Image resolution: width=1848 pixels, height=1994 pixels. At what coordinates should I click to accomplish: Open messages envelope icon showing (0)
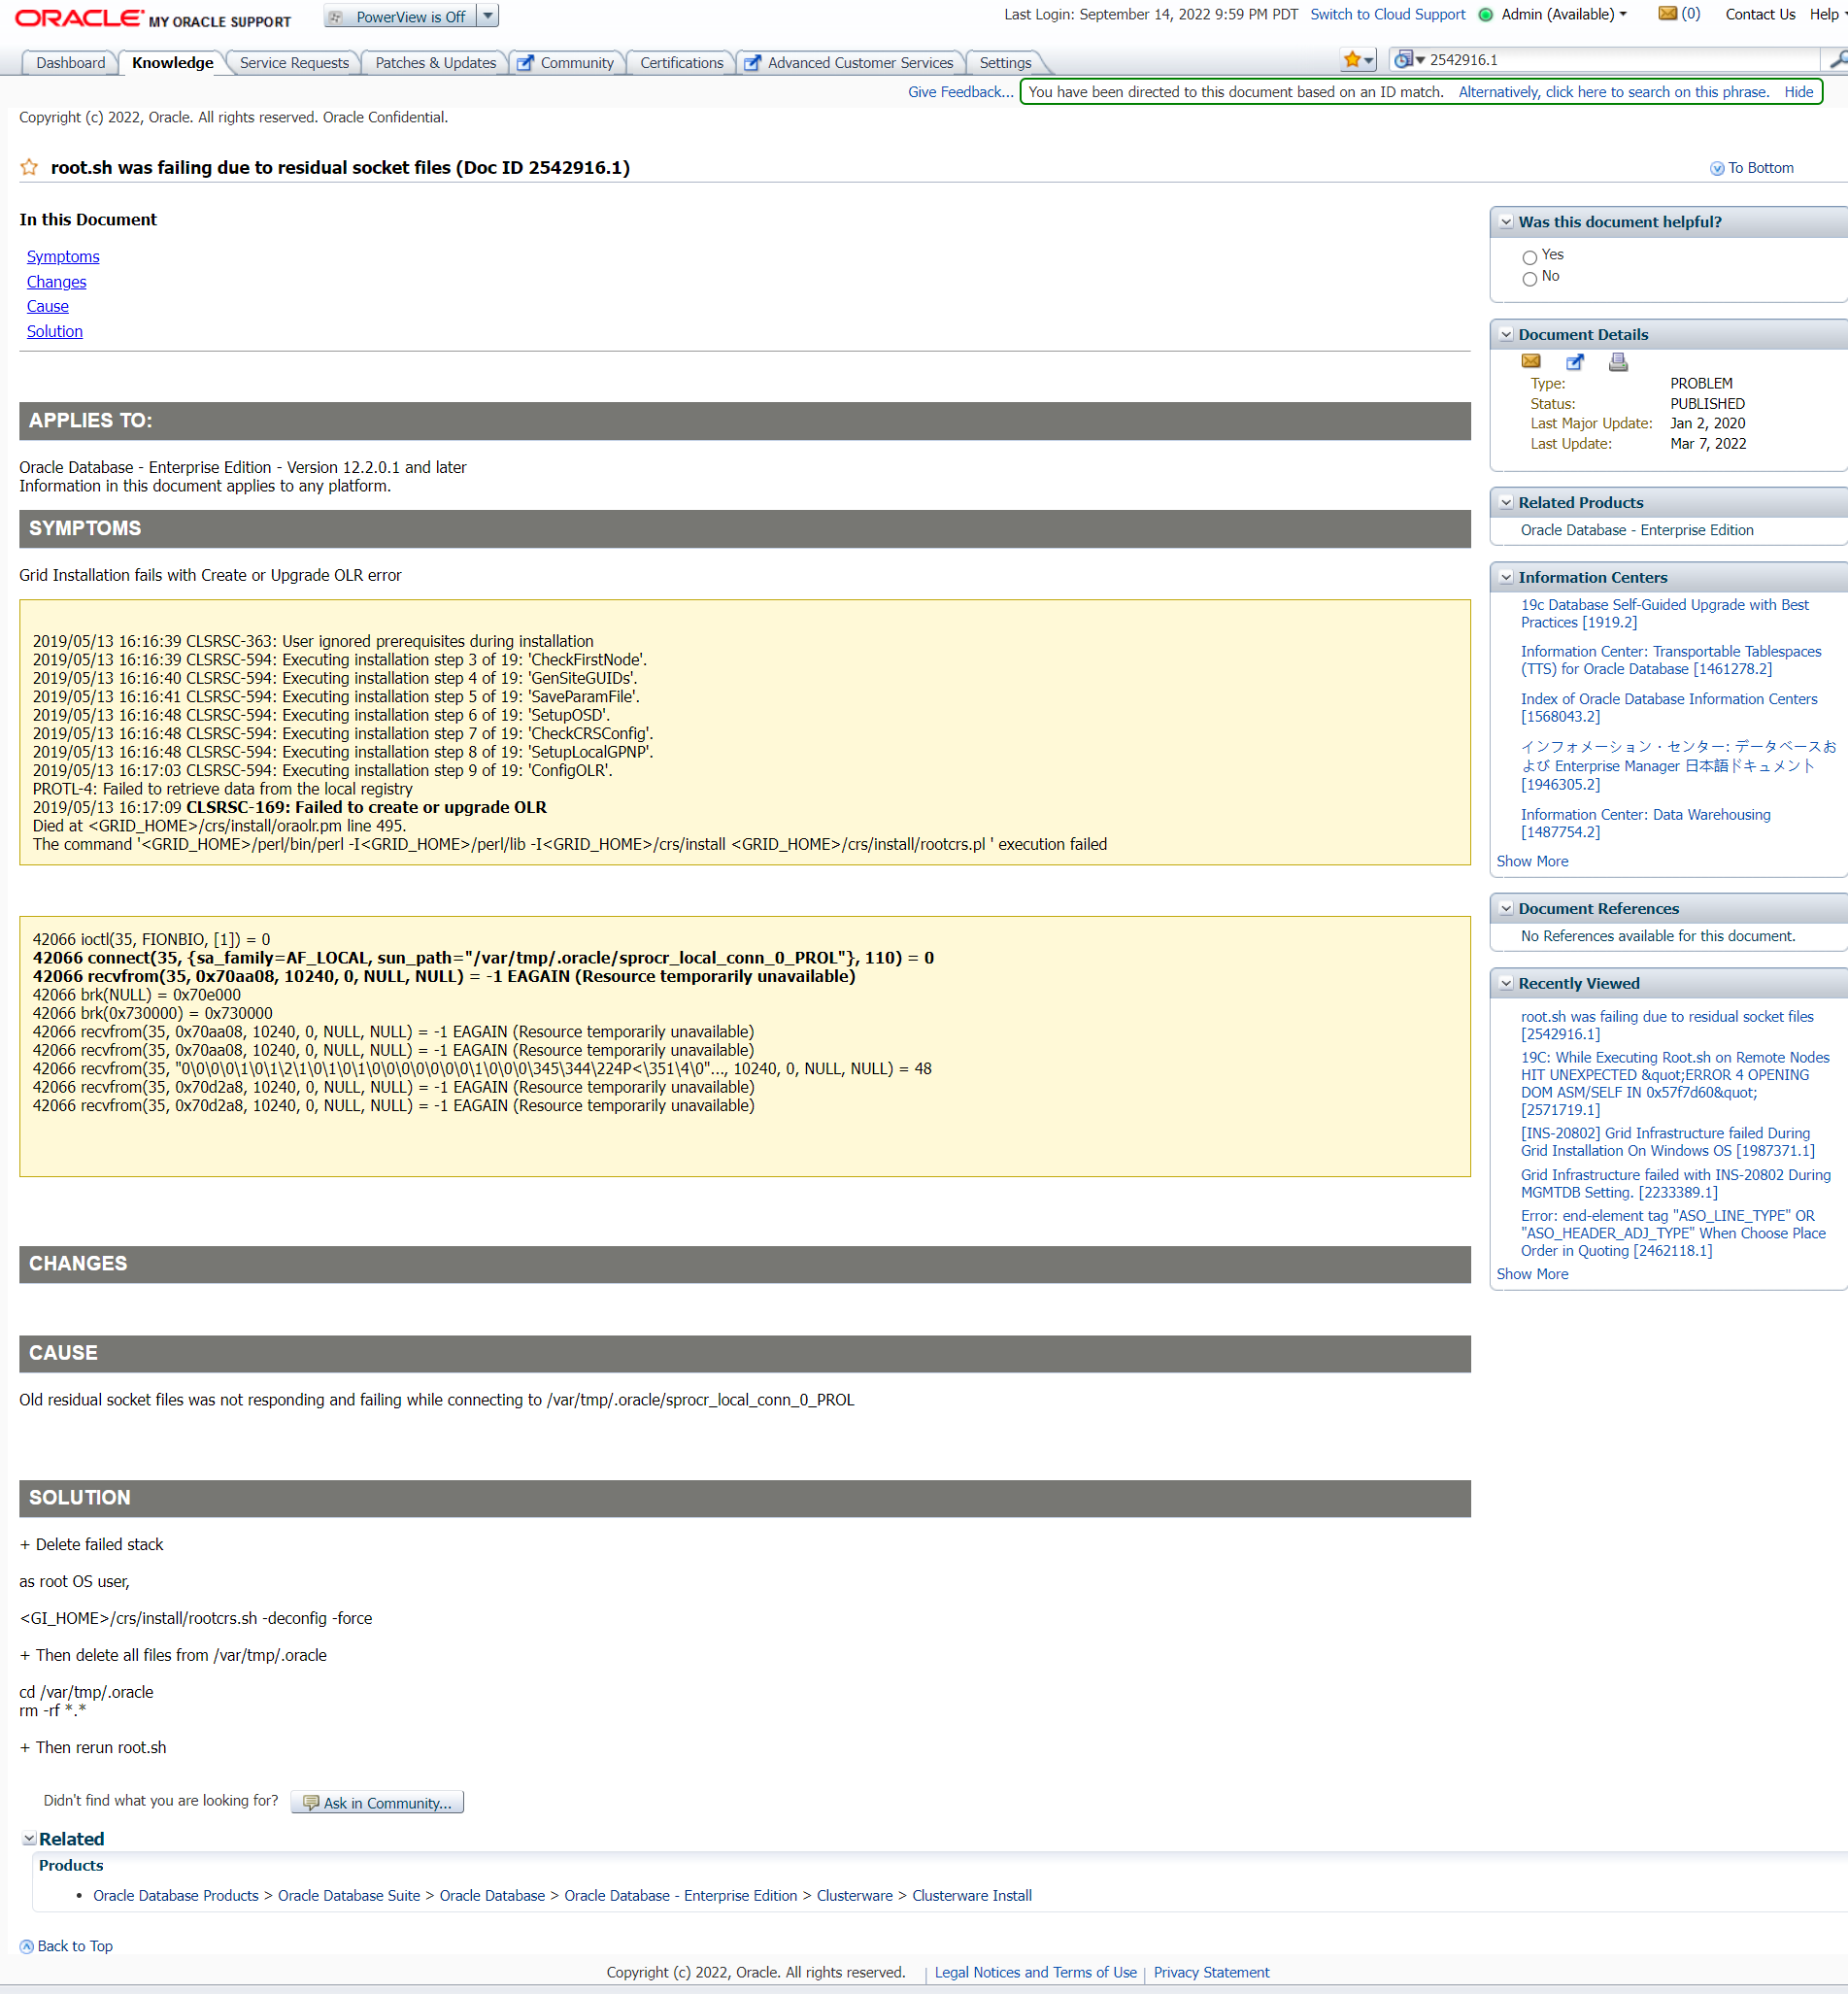(x=1667, y=14)
